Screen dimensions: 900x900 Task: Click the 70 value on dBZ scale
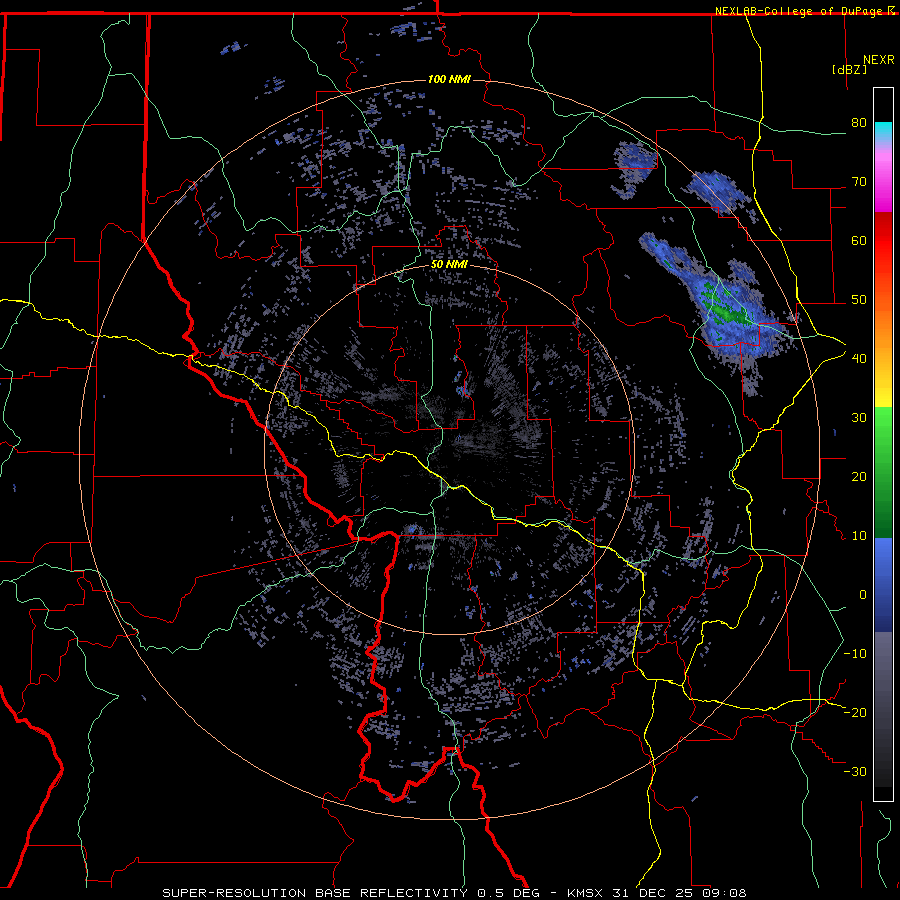click(x=859, y=181)
